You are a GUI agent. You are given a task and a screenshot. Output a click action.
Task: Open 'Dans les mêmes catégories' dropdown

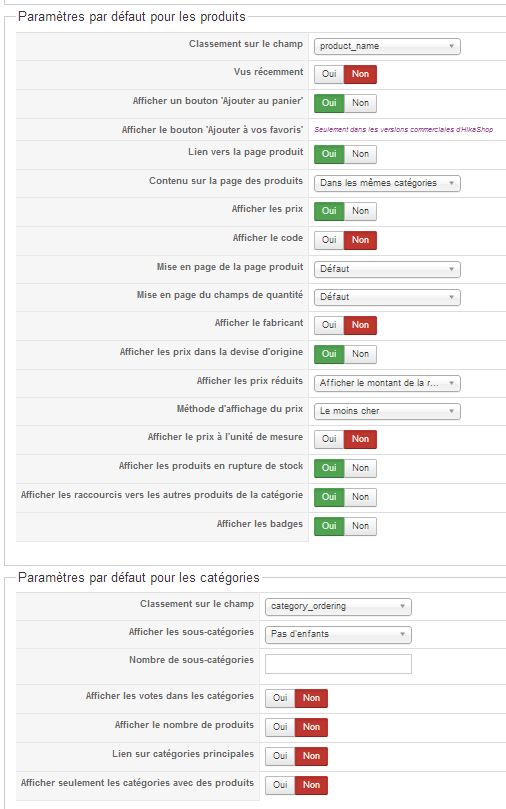coord(387,183)
